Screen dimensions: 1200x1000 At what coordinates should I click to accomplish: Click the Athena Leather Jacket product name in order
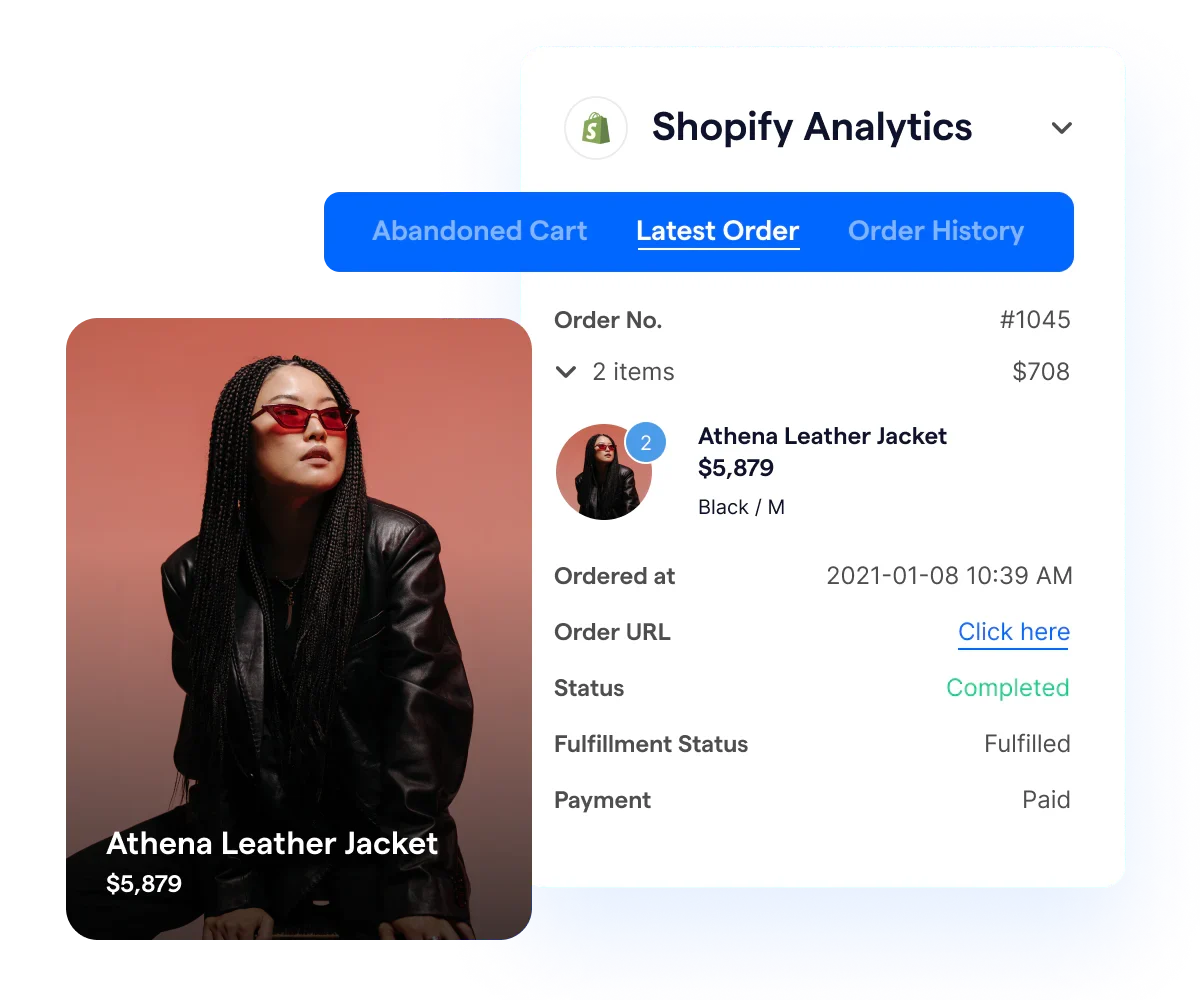[822, 436]
